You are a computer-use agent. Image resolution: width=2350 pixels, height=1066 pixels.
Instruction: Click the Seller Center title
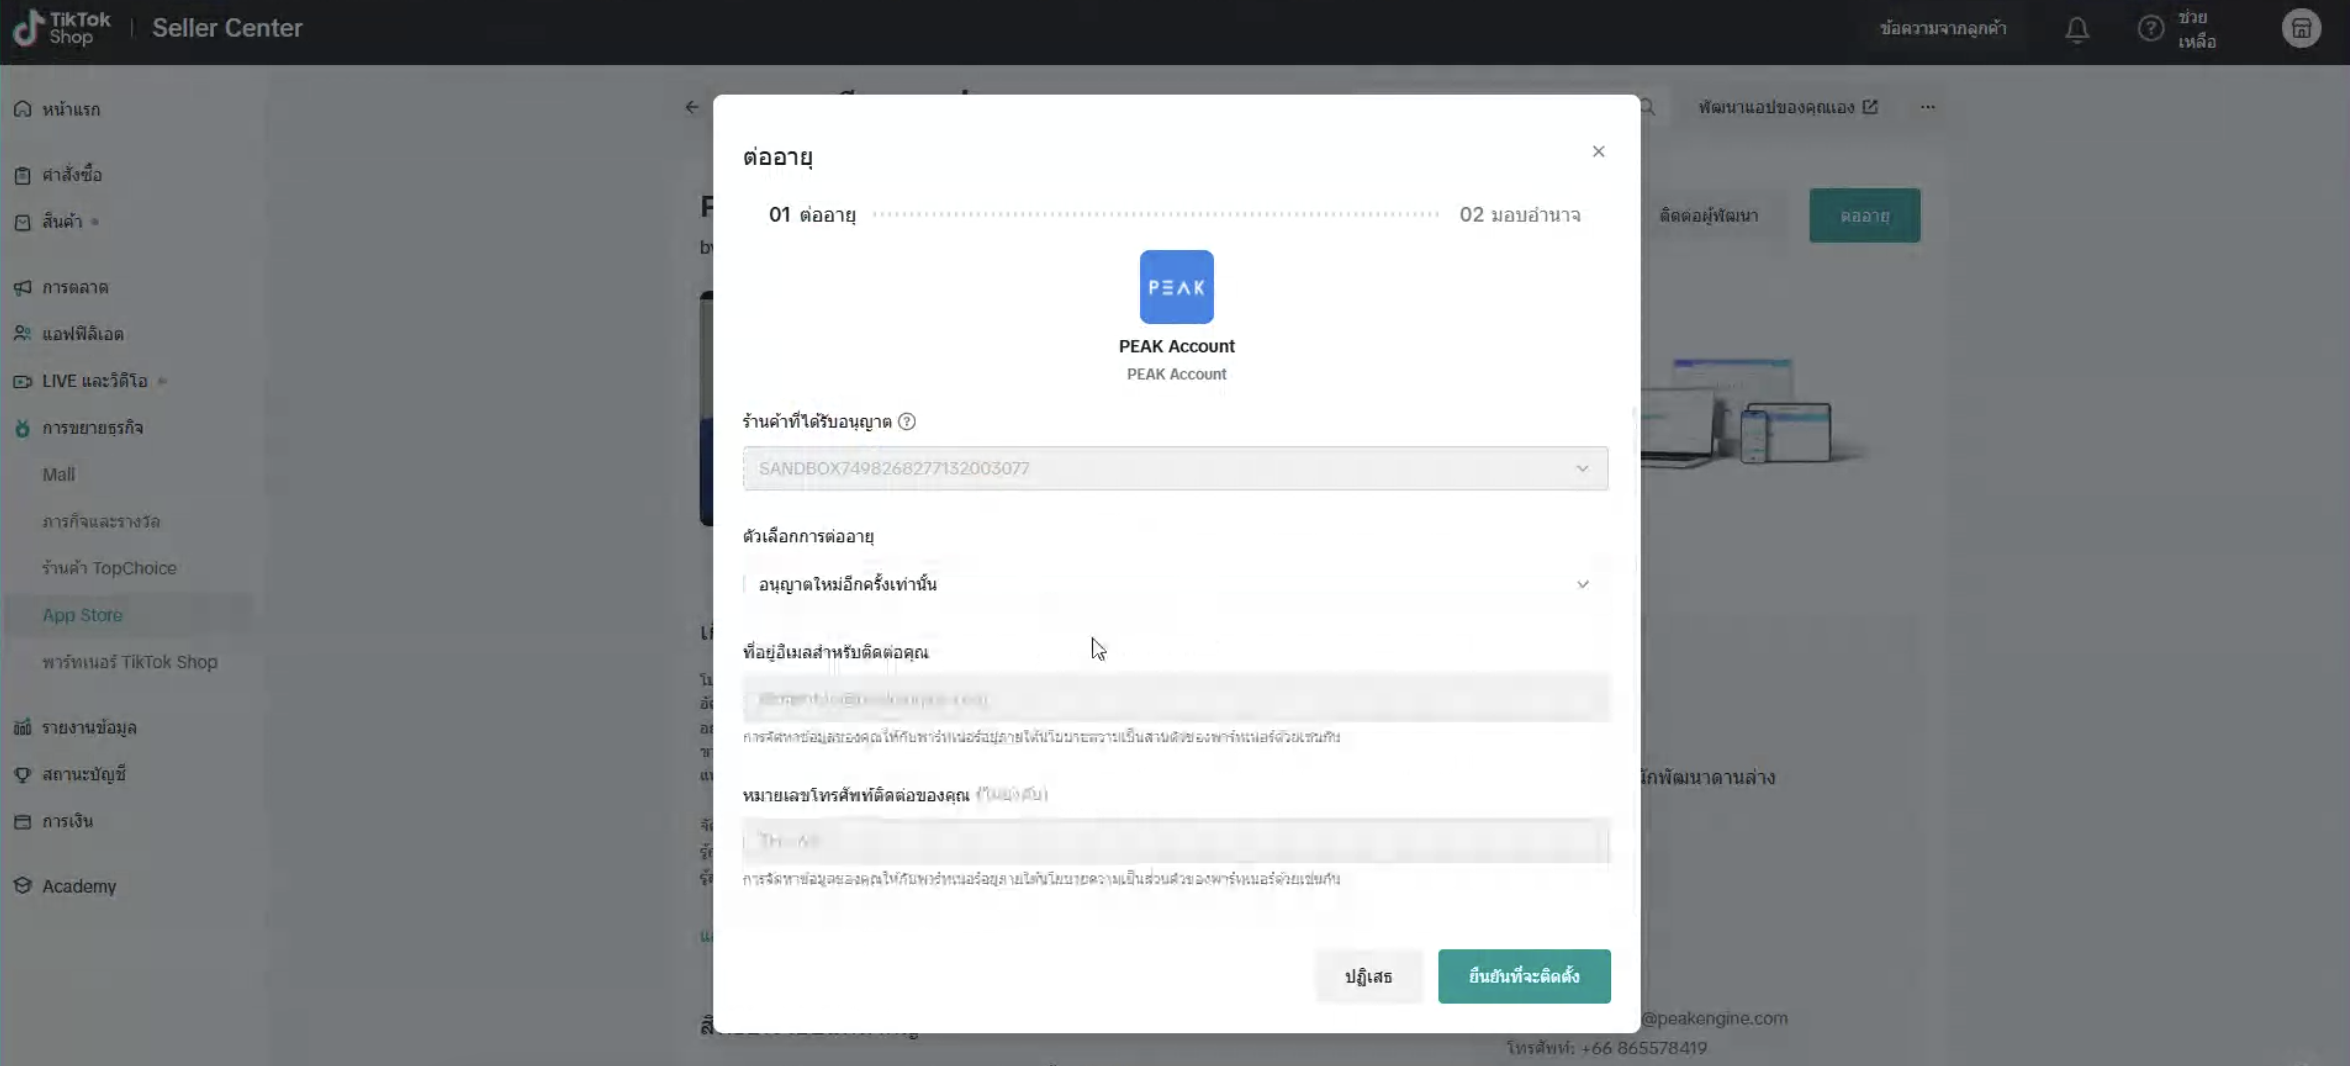(227, 28)
